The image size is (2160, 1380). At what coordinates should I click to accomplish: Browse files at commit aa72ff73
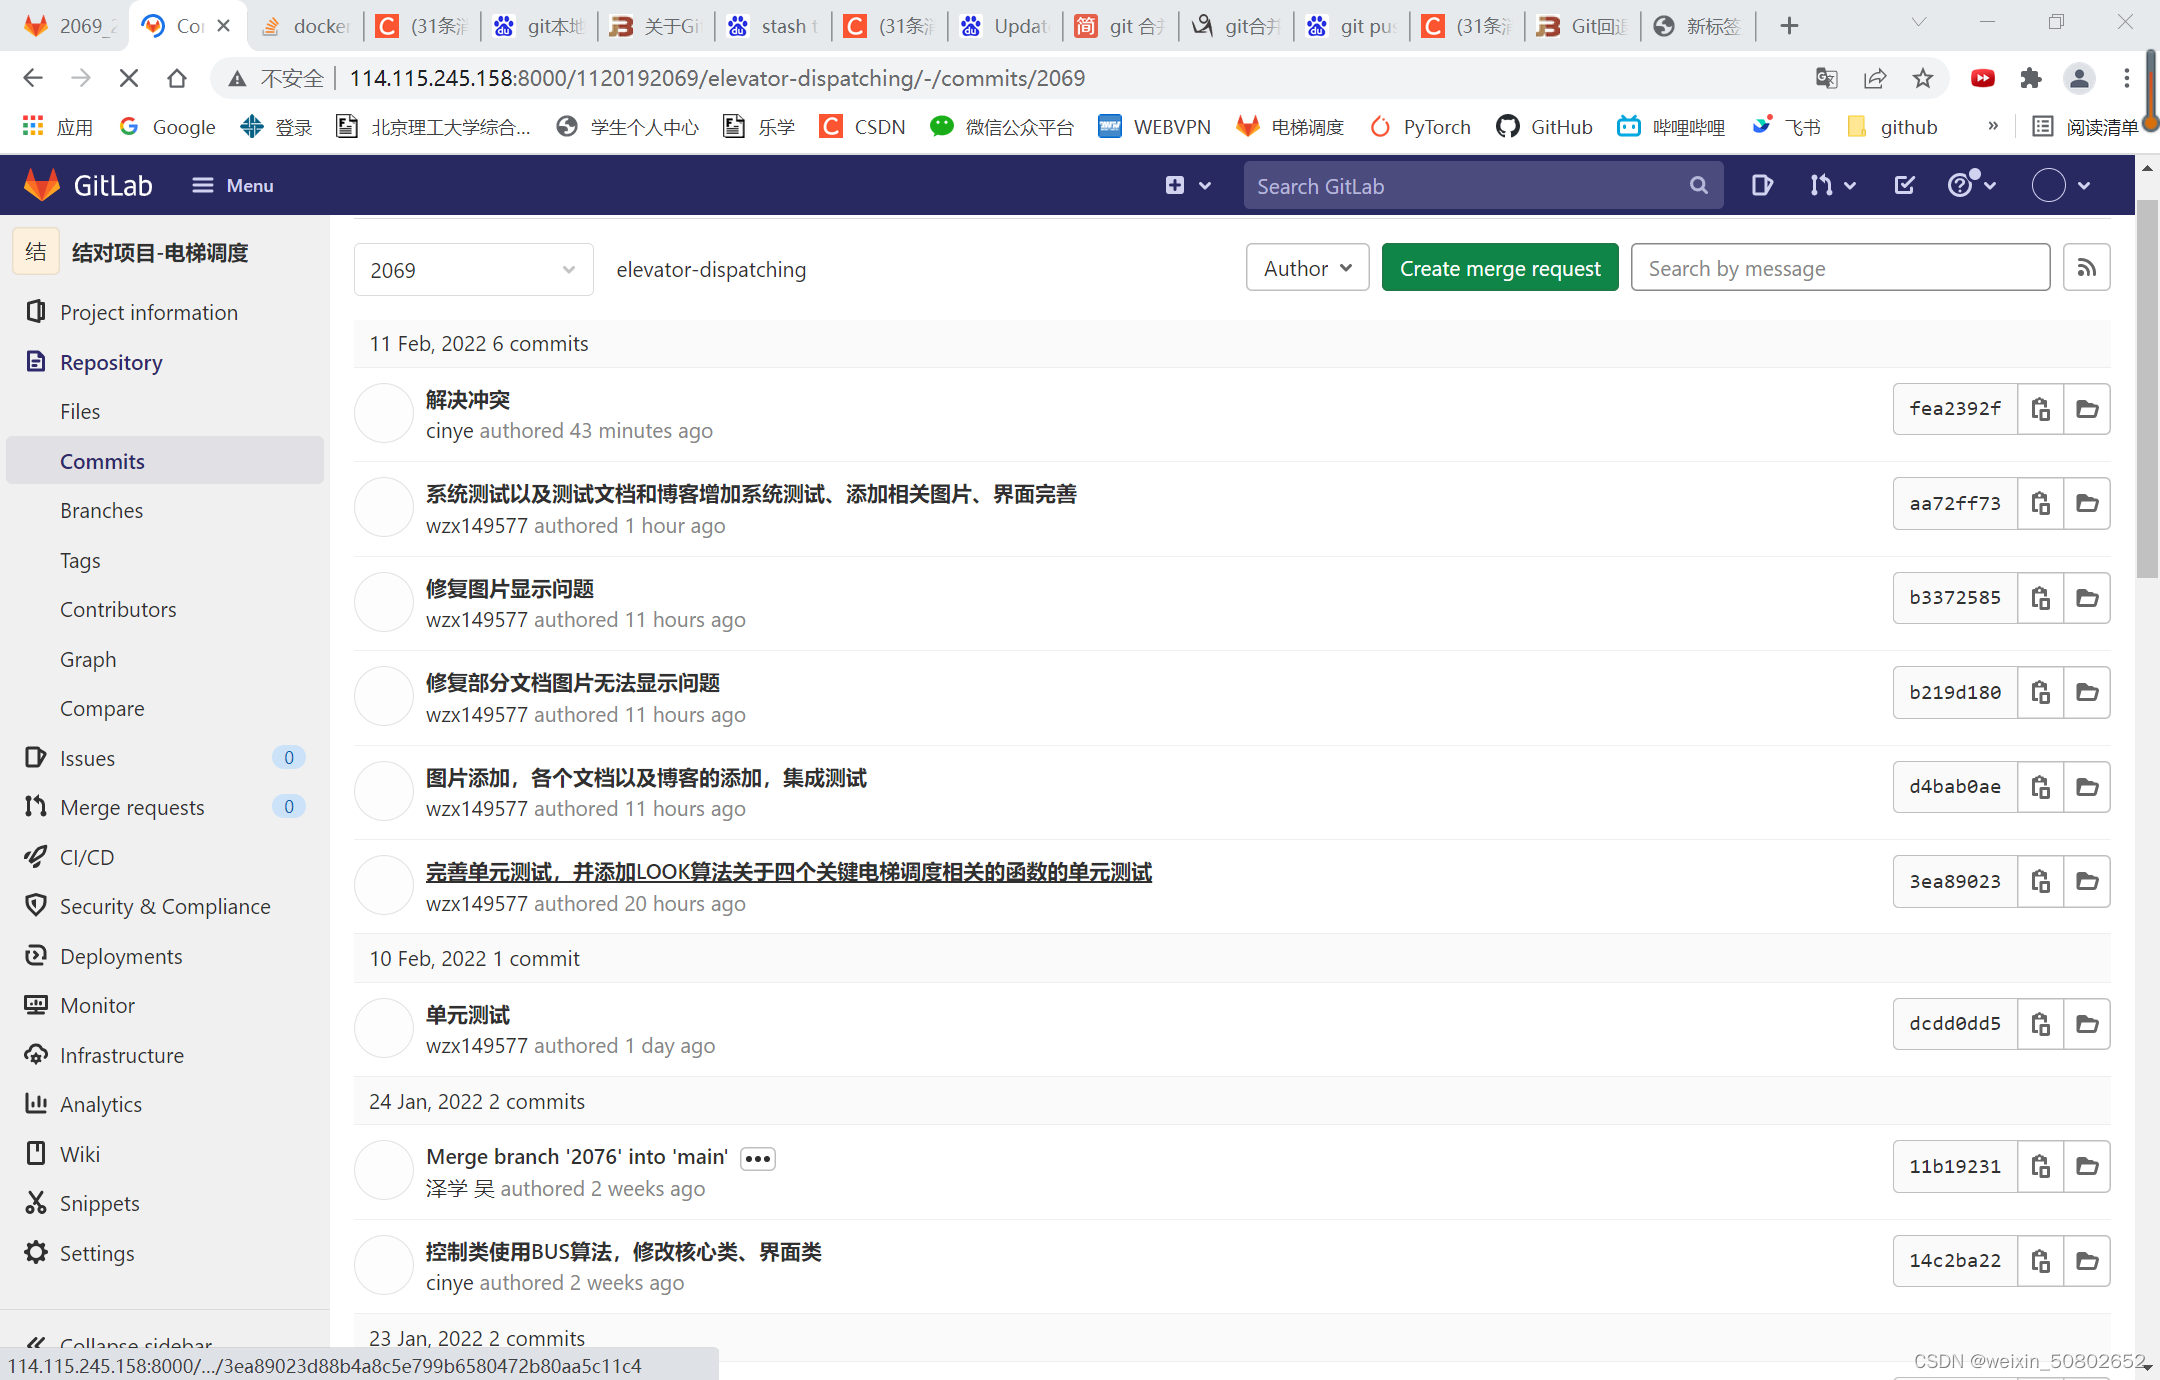[2087, 504]
